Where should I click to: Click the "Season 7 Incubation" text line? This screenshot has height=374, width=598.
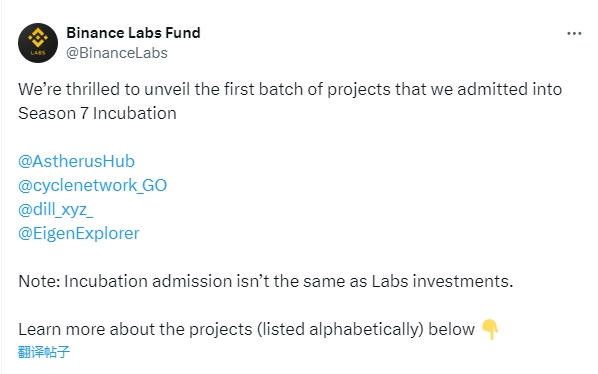point(97,113)
